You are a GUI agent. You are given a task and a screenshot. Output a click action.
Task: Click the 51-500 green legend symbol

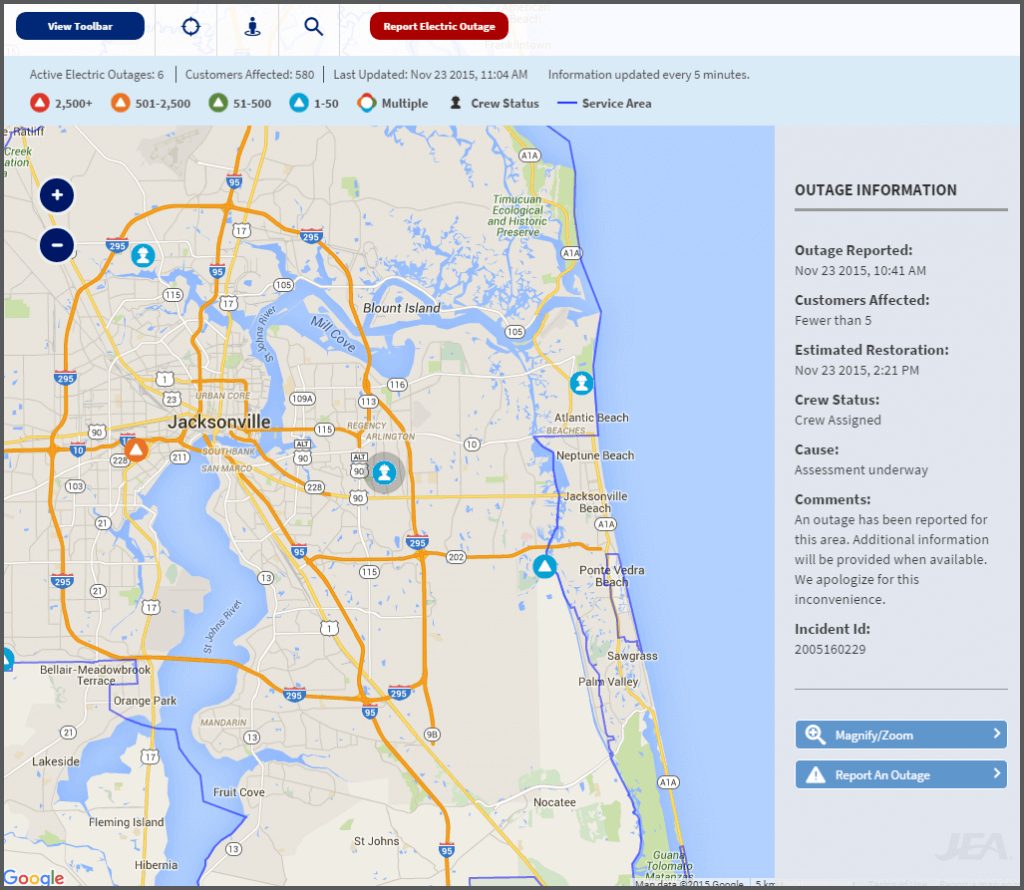pyautogui.click(x=218, y=103)
